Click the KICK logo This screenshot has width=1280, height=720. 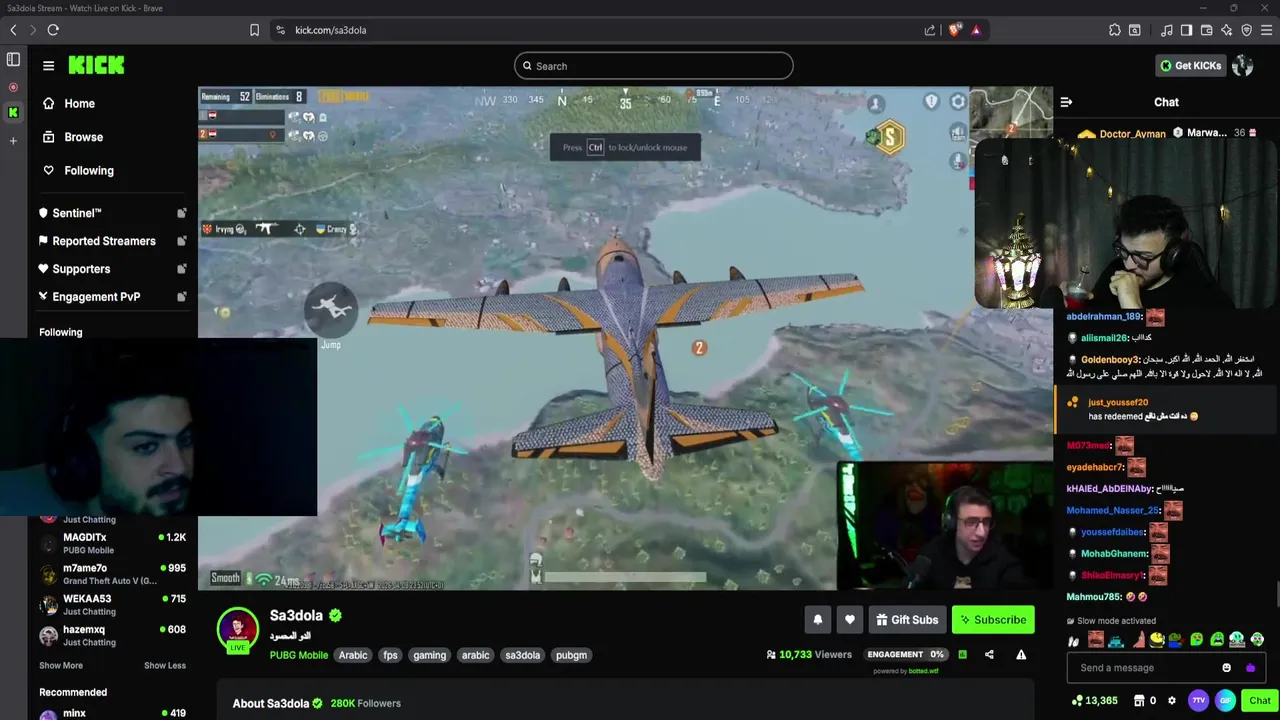click(x=96, y=65)
